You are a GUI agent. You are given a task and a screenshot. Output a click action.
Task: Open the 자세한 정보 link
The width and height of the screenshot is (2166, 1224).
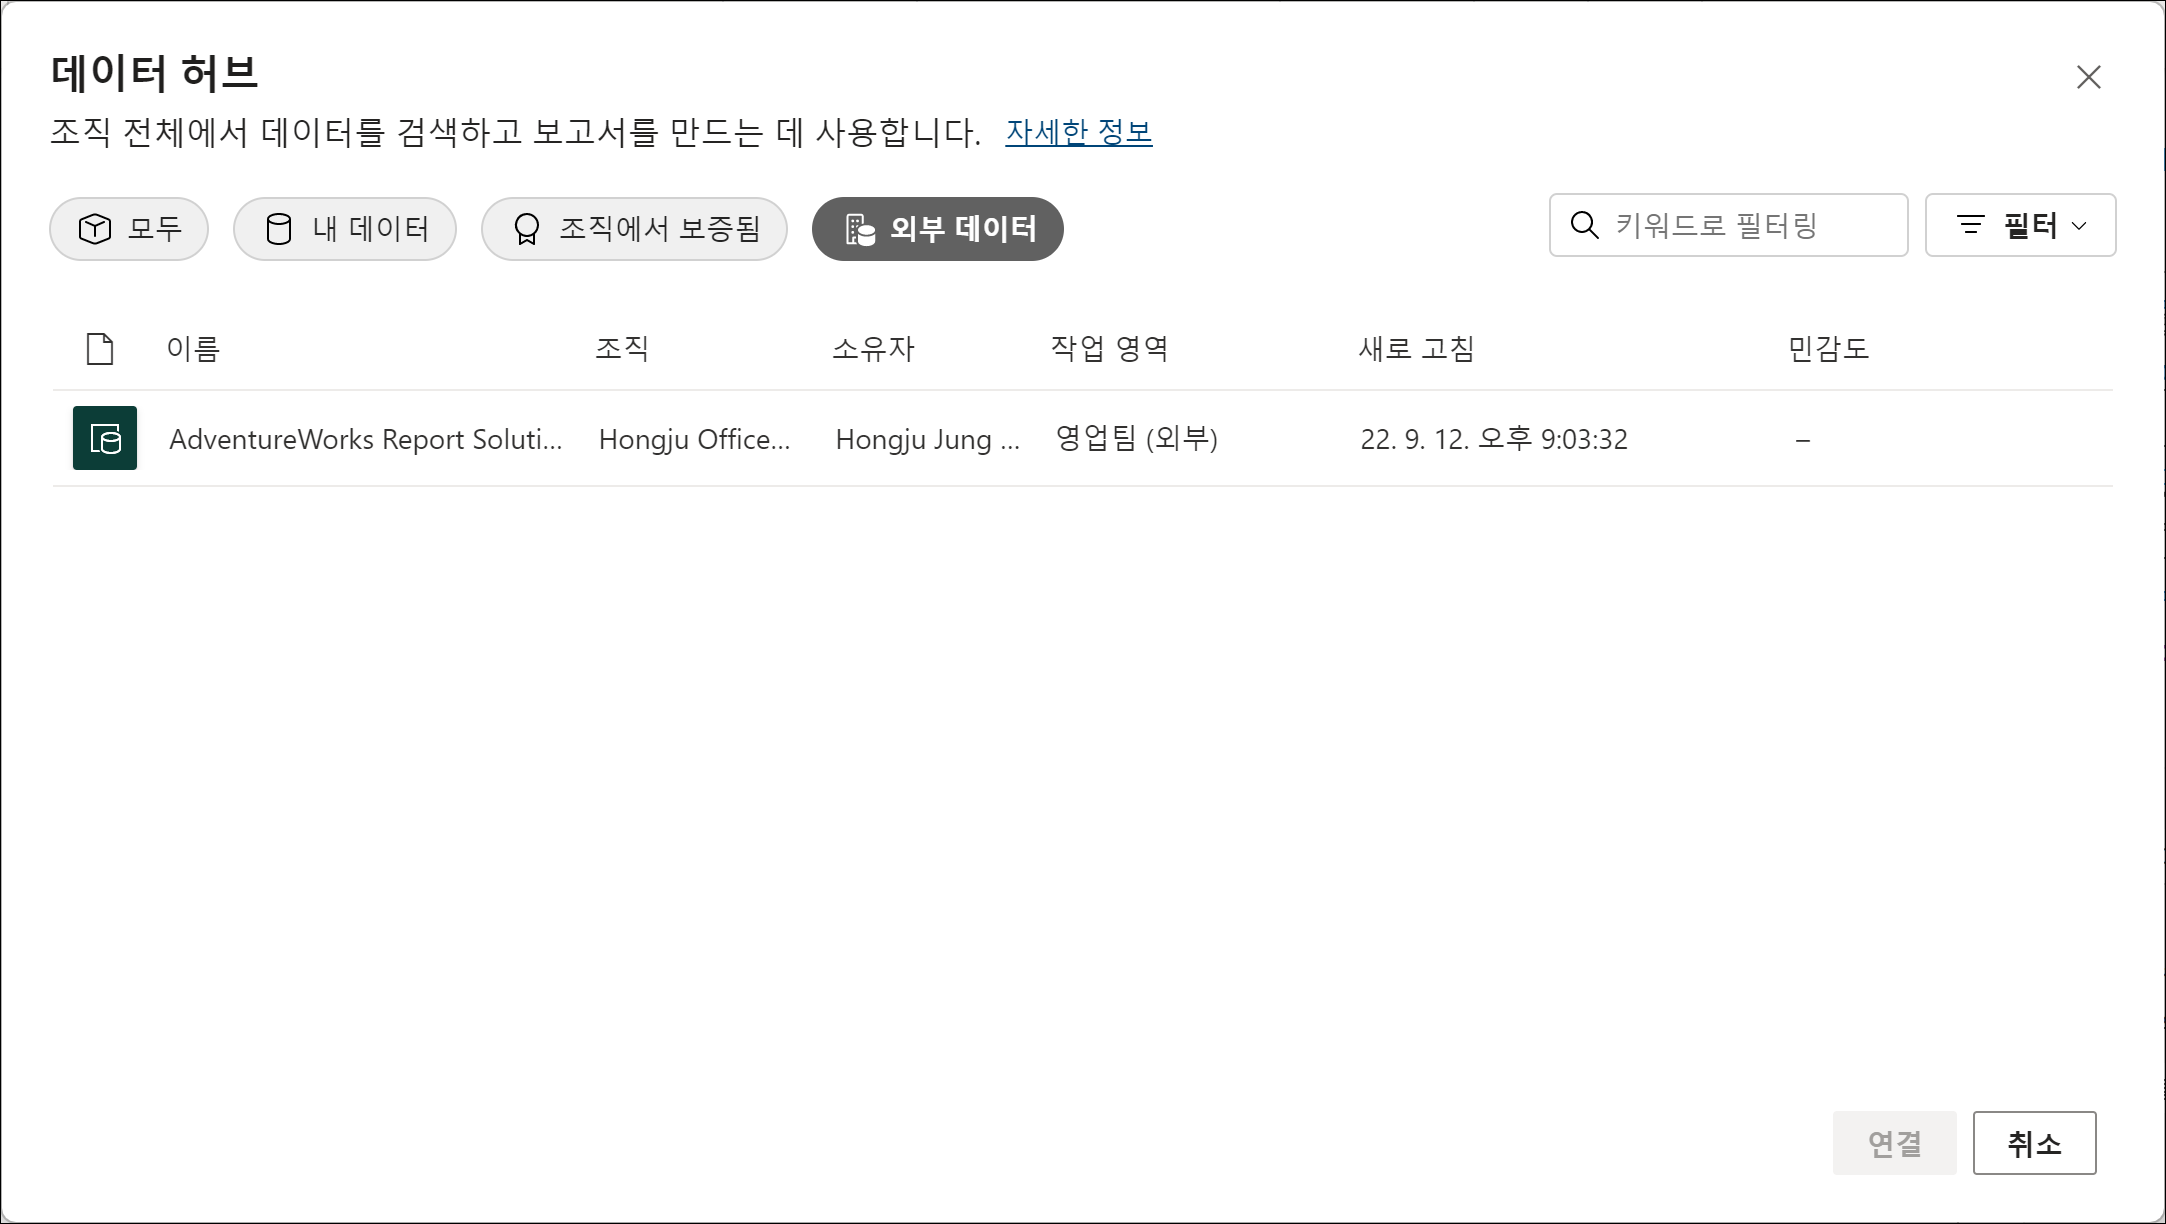pyautogui.click(x=1078, y=132)
